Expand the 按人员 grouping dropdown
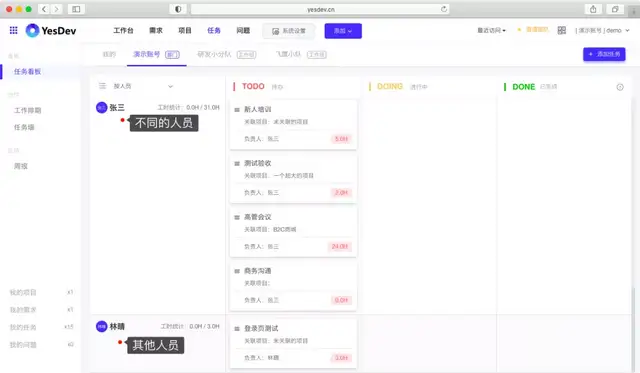The image size is (640, 373). click(x=143, y=86)
